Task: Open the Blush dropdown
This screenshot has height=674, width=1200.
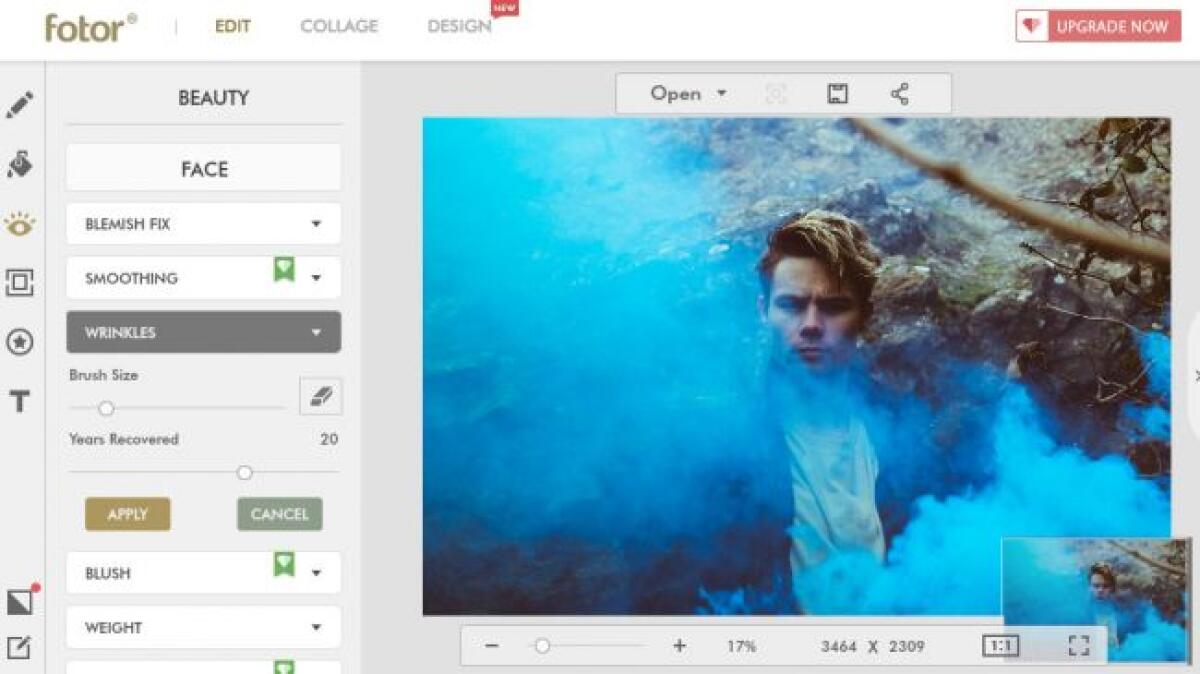Action: [x=202, y=572]
